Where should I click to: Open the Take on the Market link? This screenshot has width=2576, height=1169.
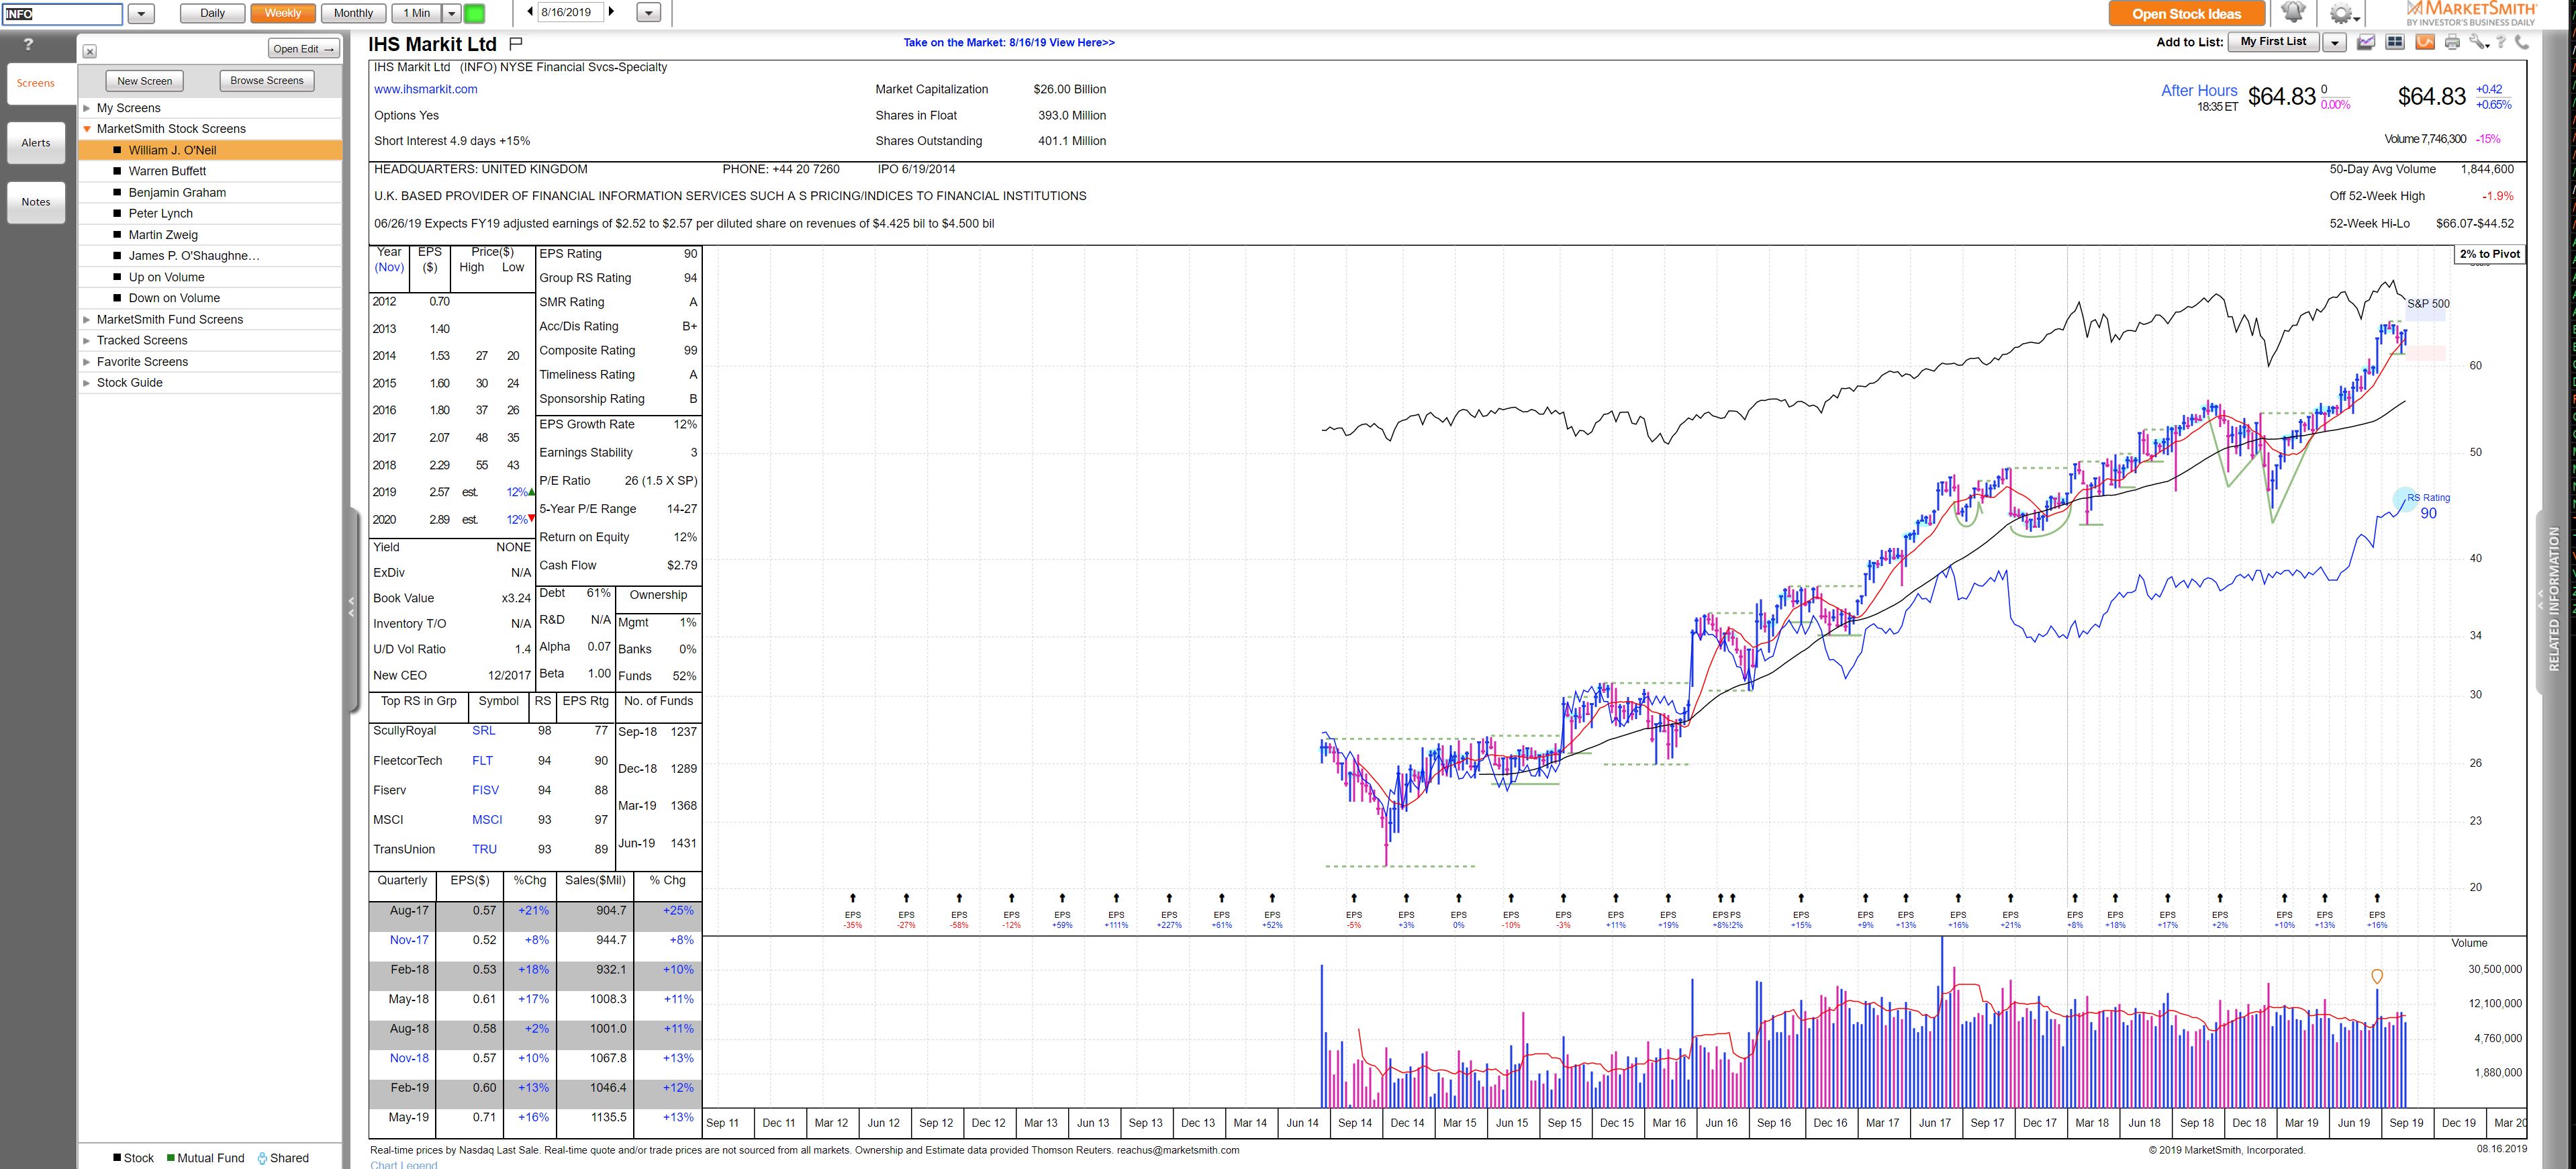[x=1009, y=43]
